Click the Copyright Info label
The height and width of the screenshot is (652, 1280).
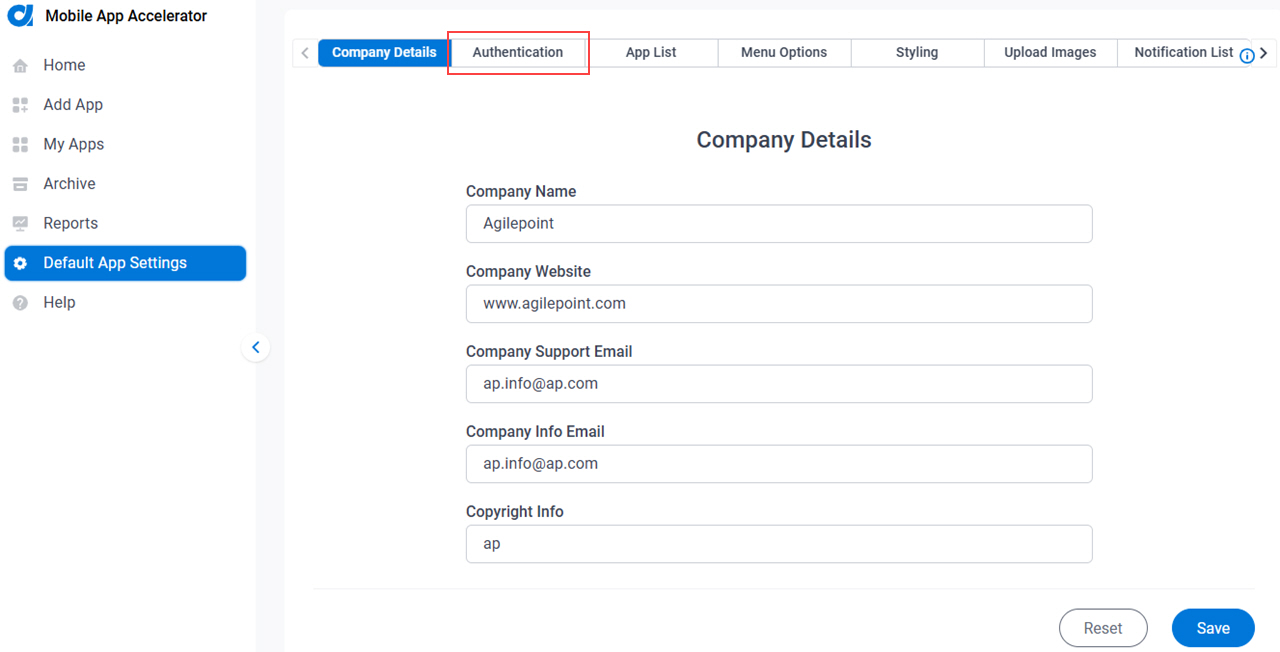pyautogui.click(x=515, y=512)
